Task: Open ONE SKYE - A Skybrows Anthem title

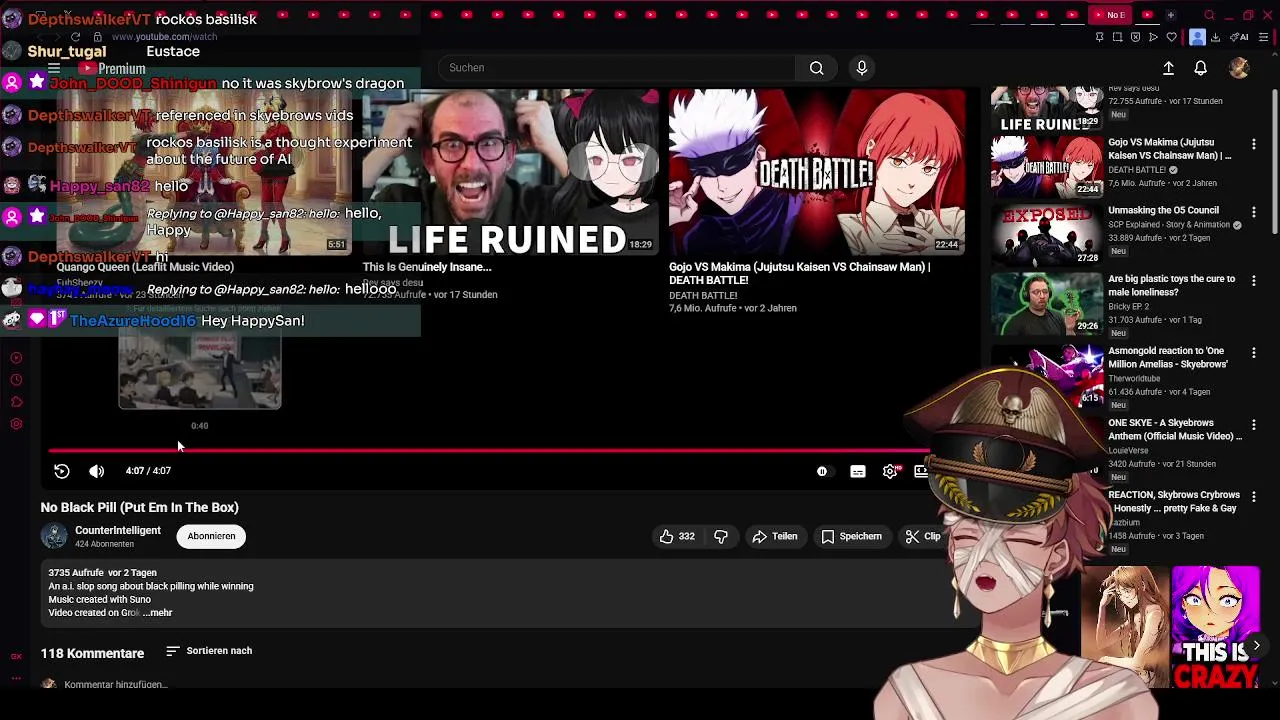Action: click(x=1175, y=430)
